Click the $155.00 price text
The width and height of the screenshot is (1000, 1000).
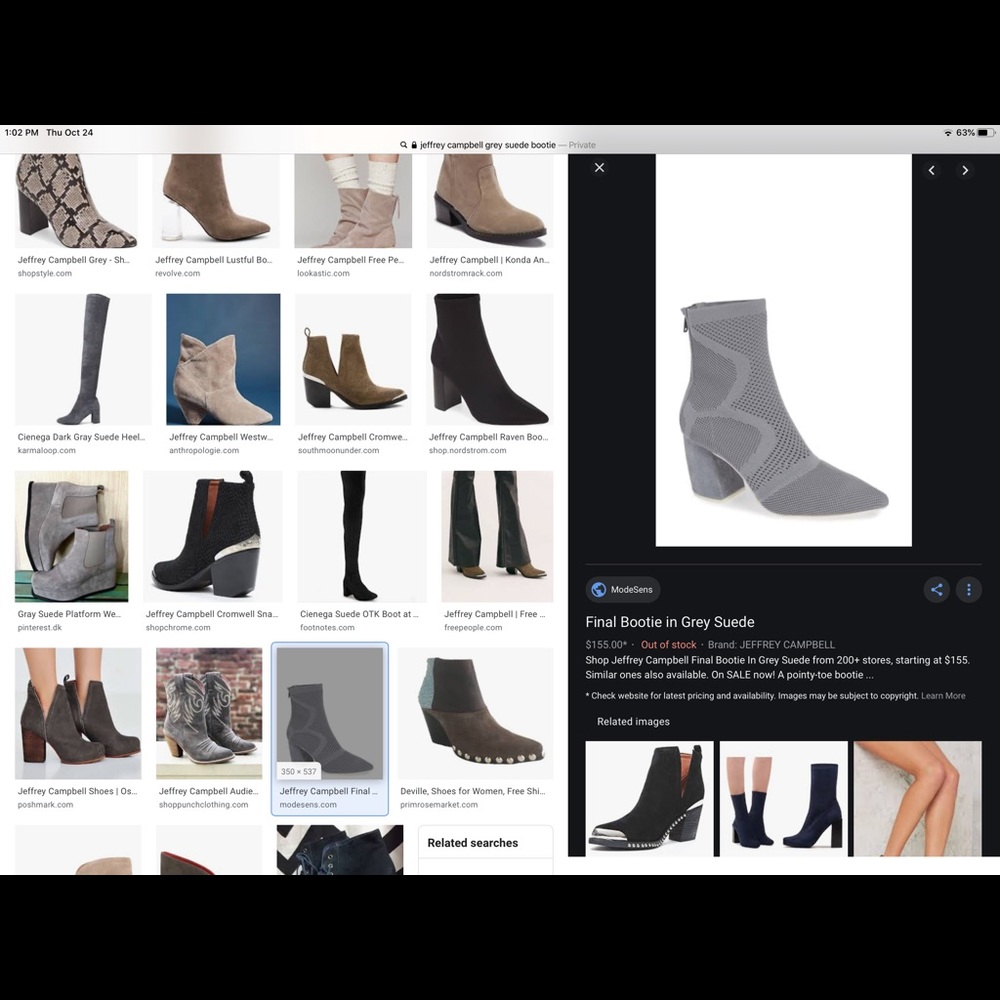606,645
